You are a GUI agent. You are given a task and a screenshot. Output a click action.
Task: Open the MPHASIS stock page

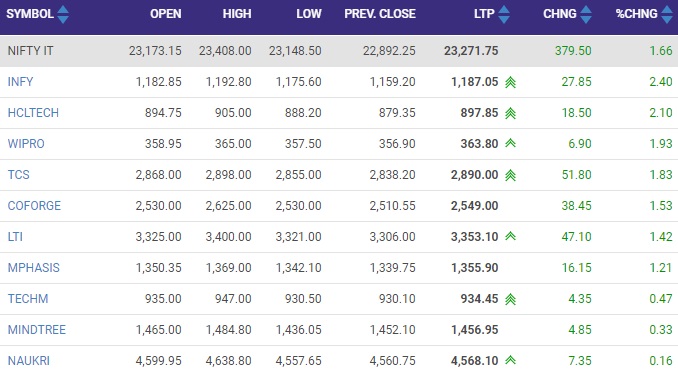point(33,268)
